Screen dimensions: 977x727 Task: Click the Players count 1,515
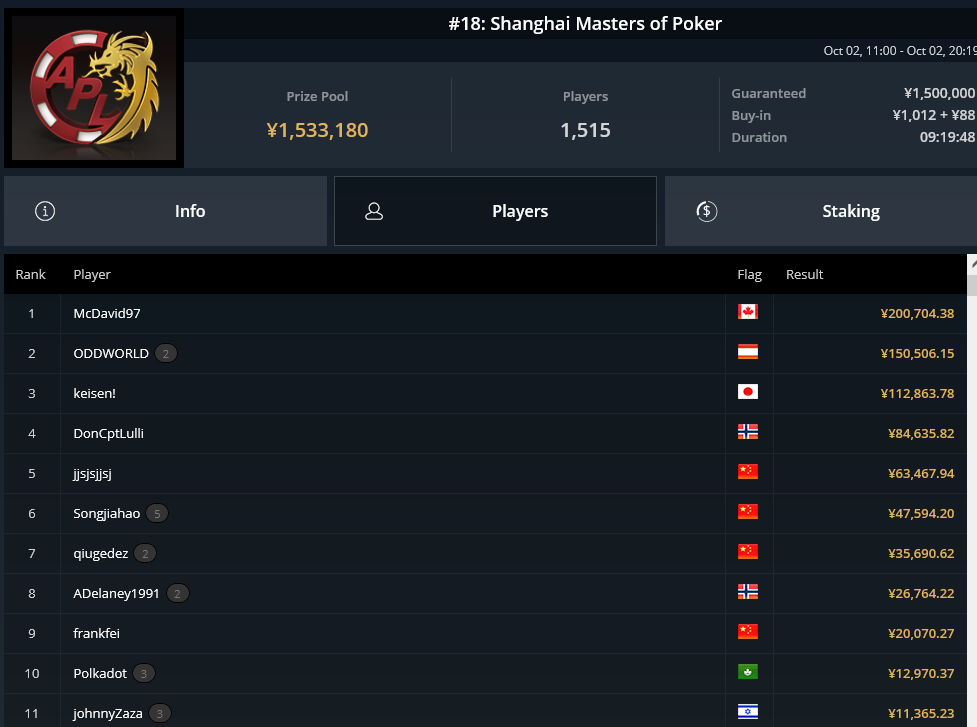(x=585, y=130)
